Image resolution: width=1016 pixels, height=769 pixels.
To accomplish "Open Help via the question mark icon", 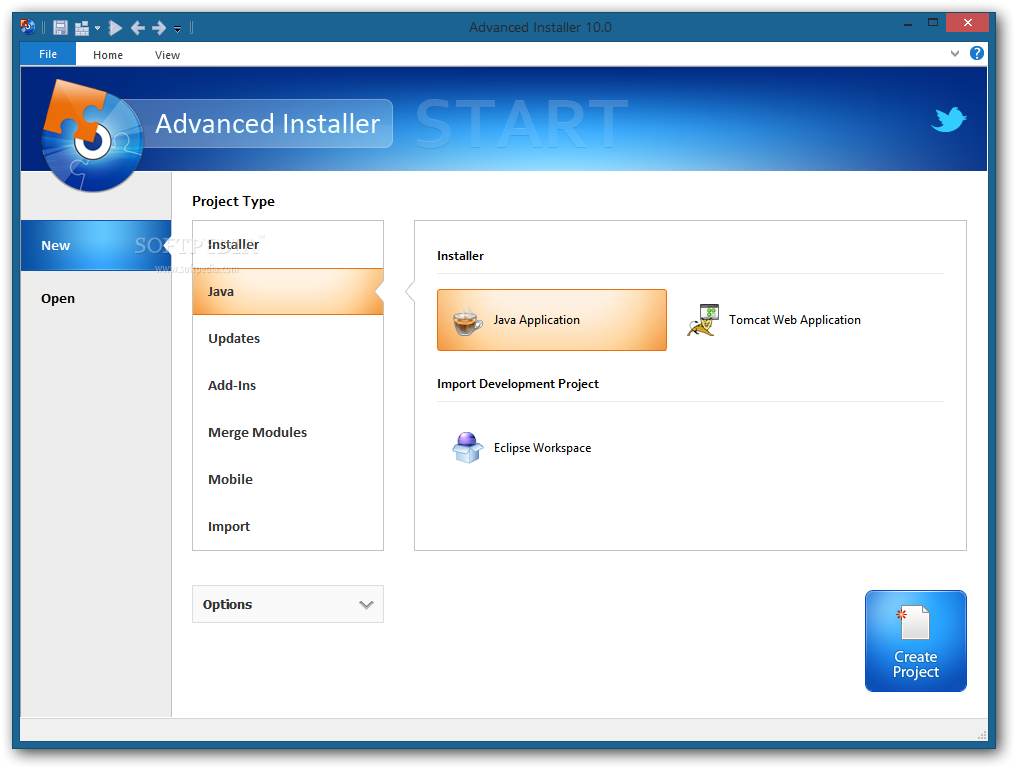I will pos(977,54).
